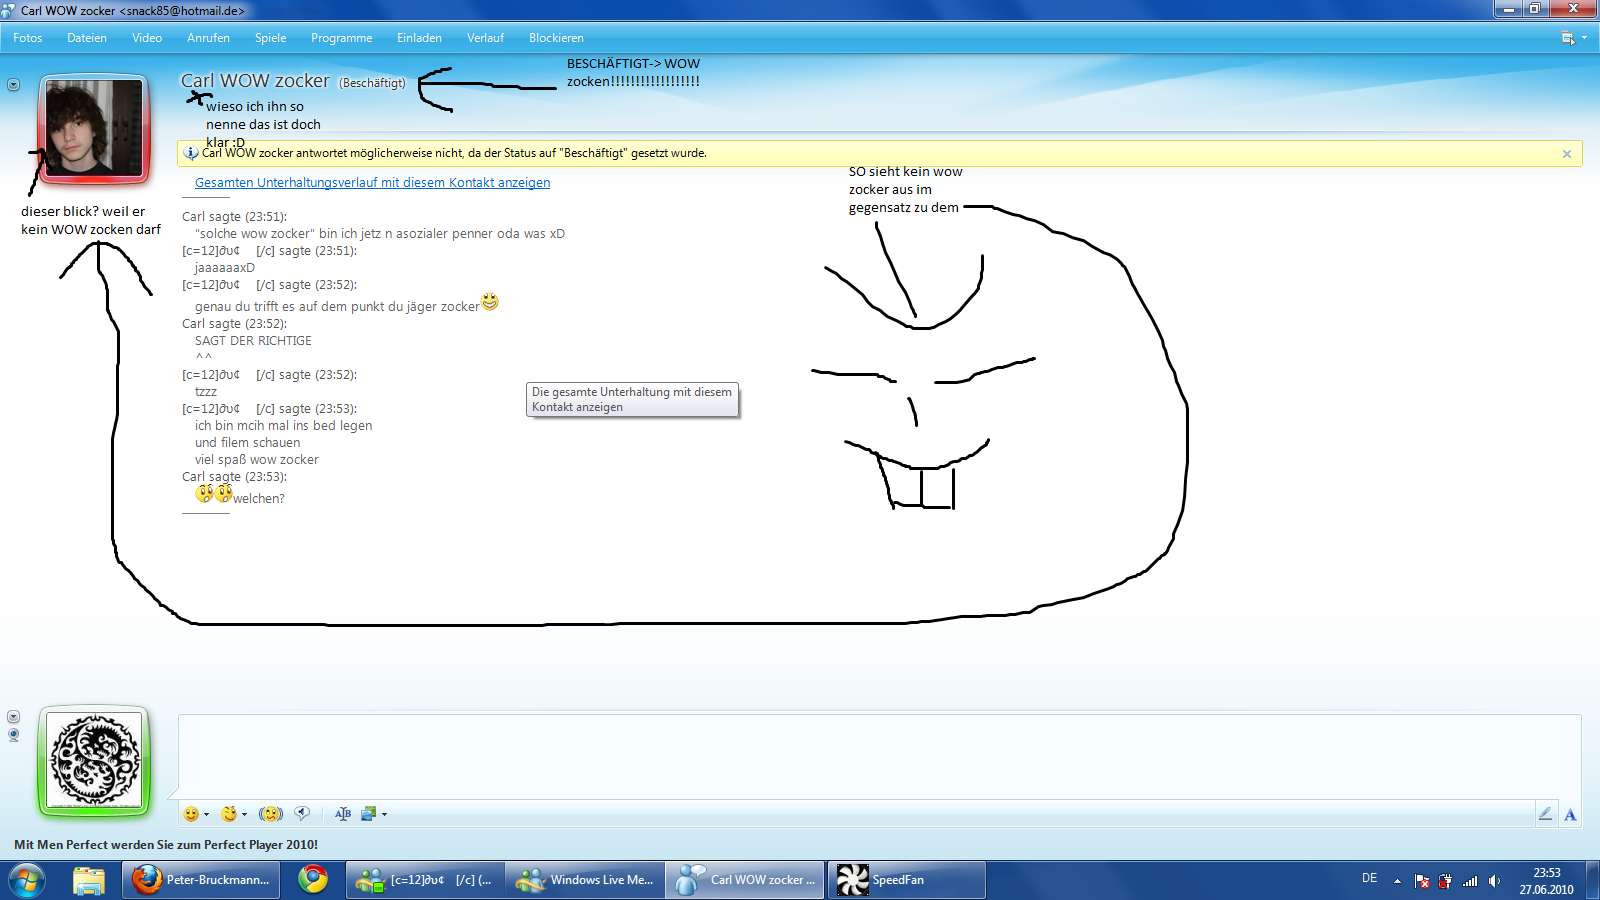Click DE language indicator in tray

tap(1369, 879)
